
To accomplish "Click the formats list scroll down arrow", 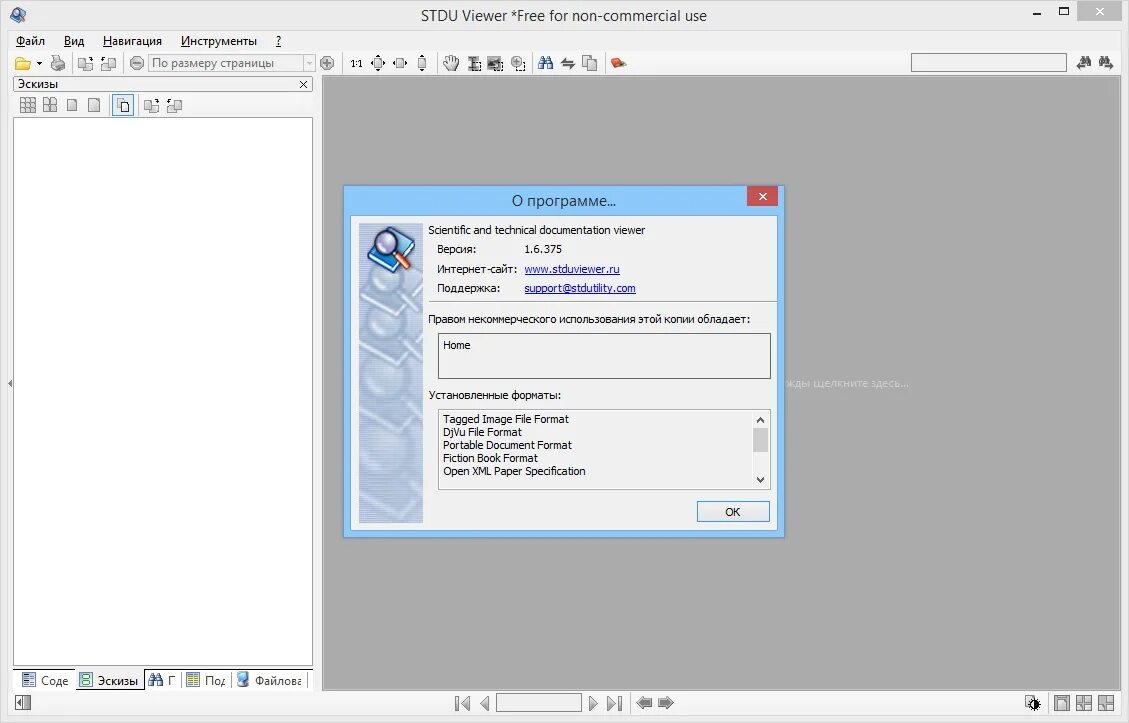I will 760,480.
